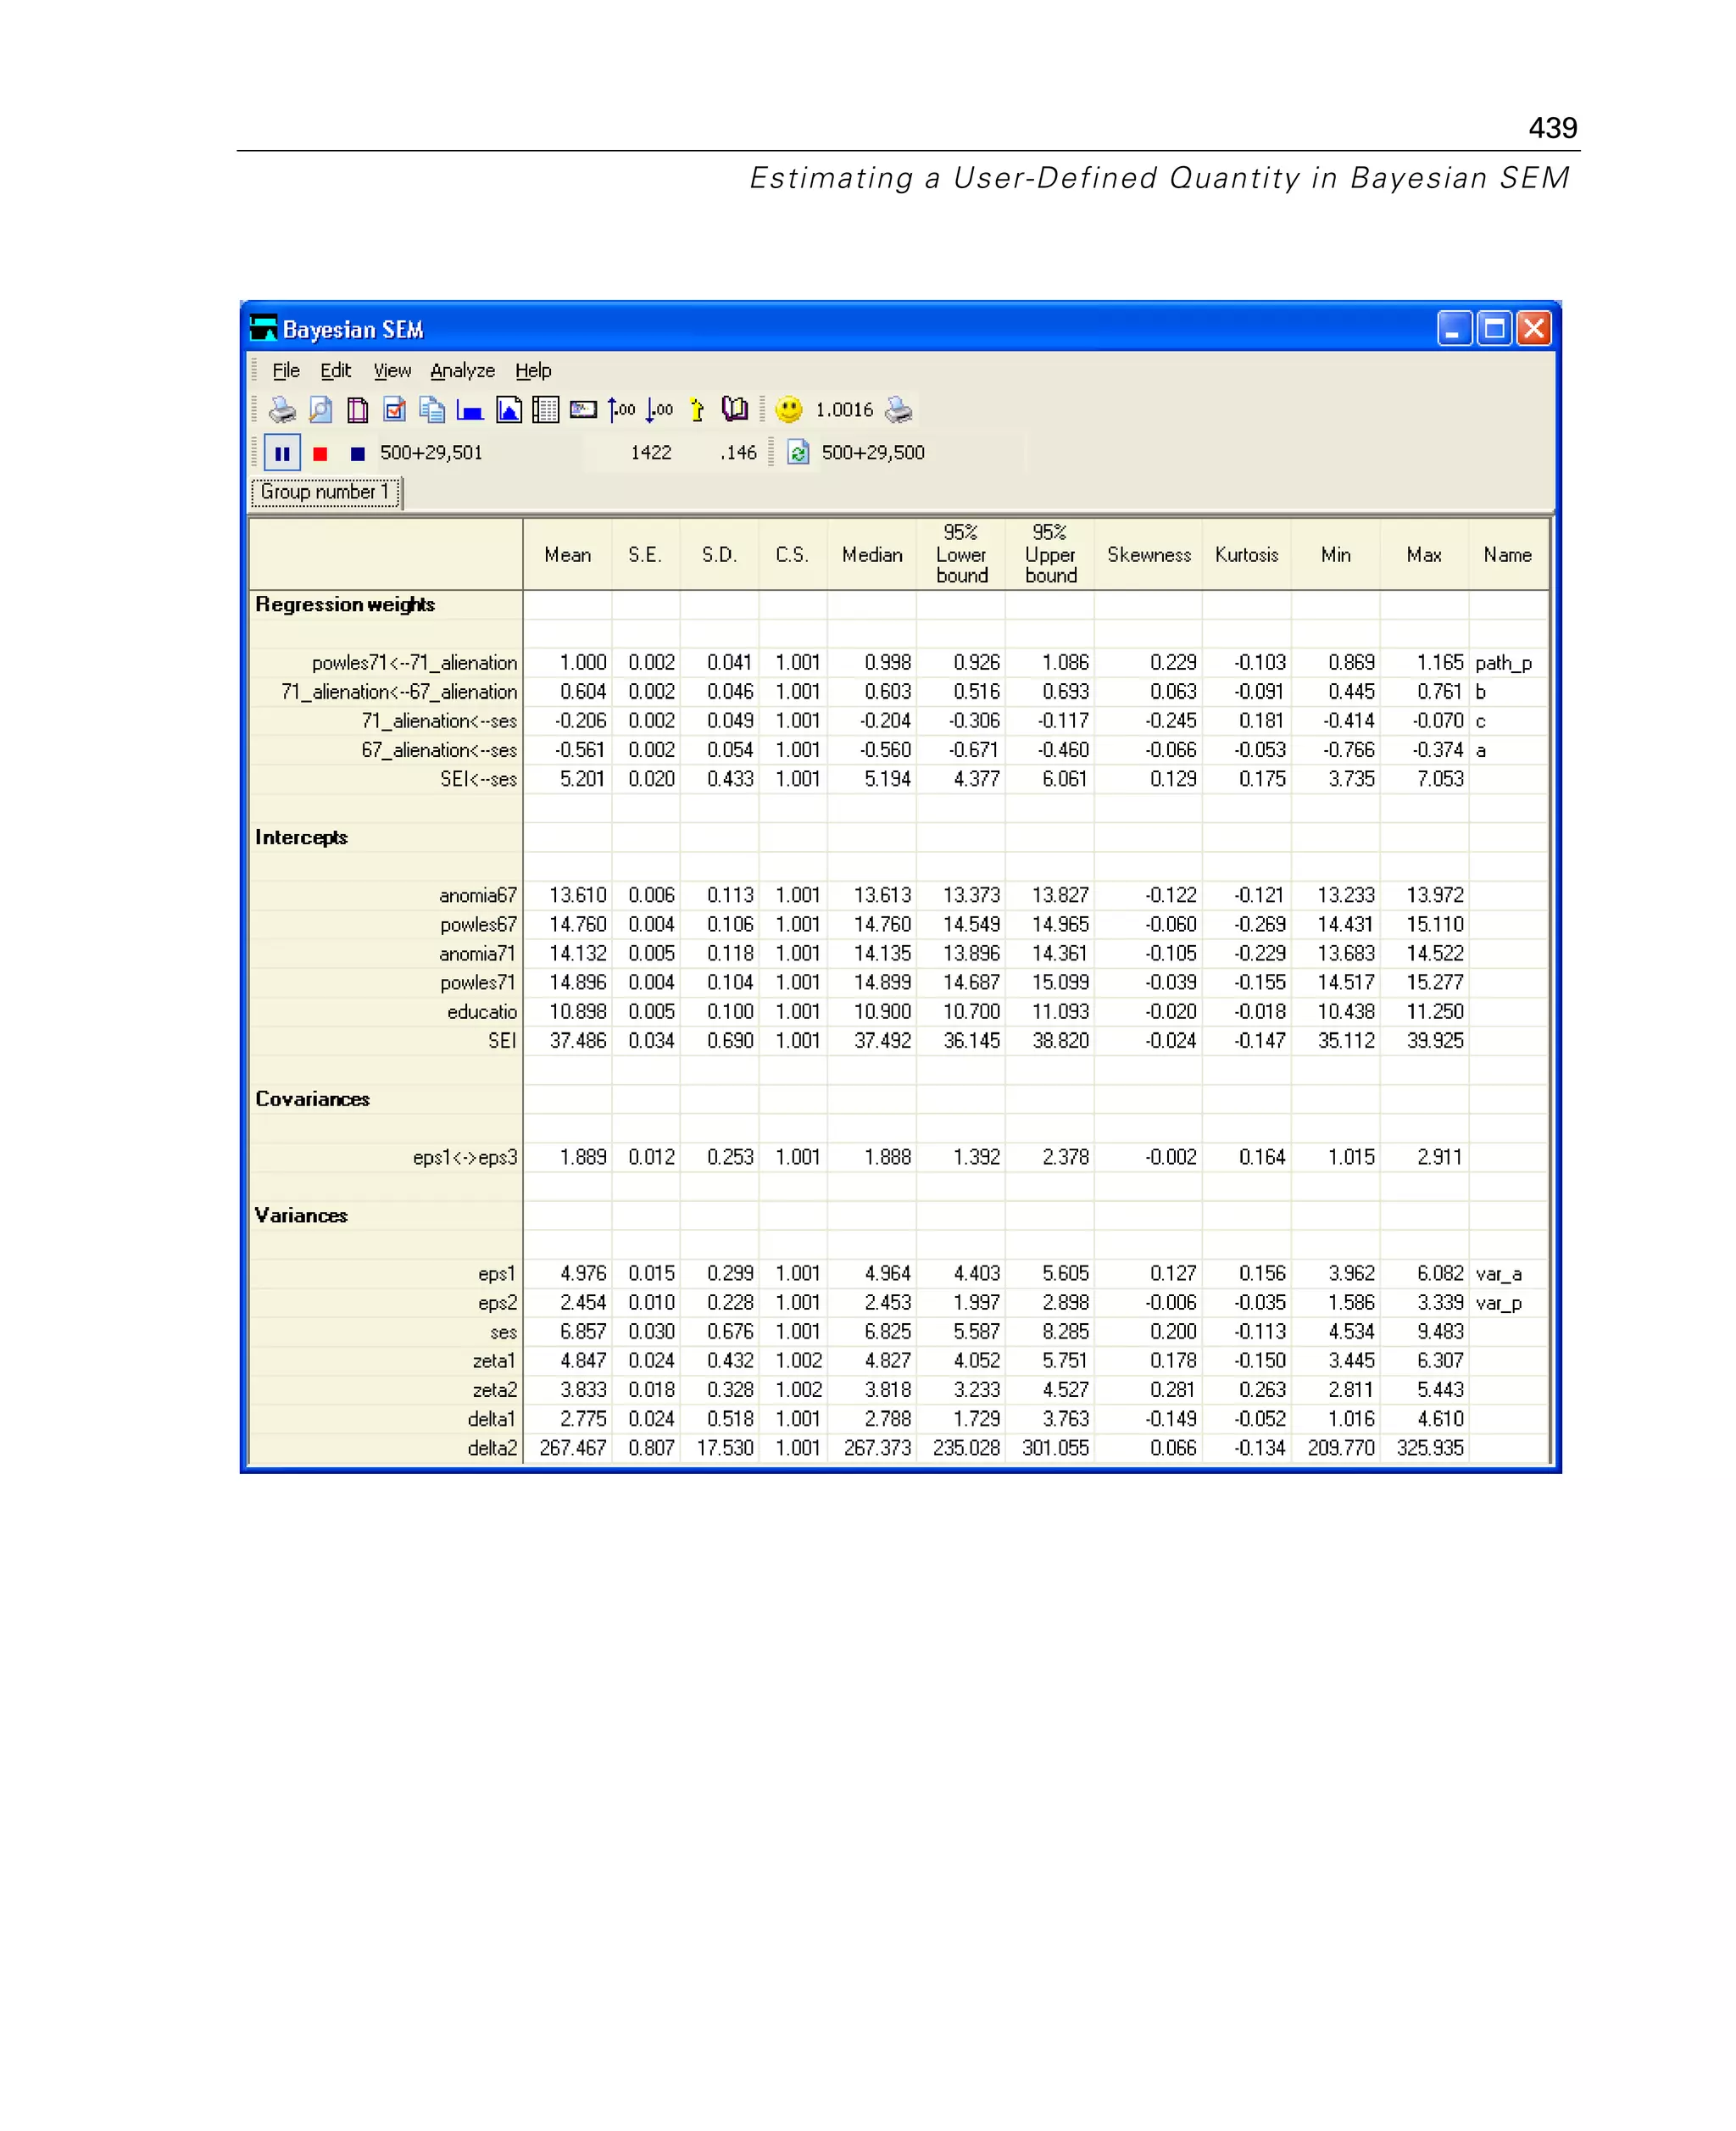
Task: Show prior distribution blue bar icon
Action: (470, 410)
